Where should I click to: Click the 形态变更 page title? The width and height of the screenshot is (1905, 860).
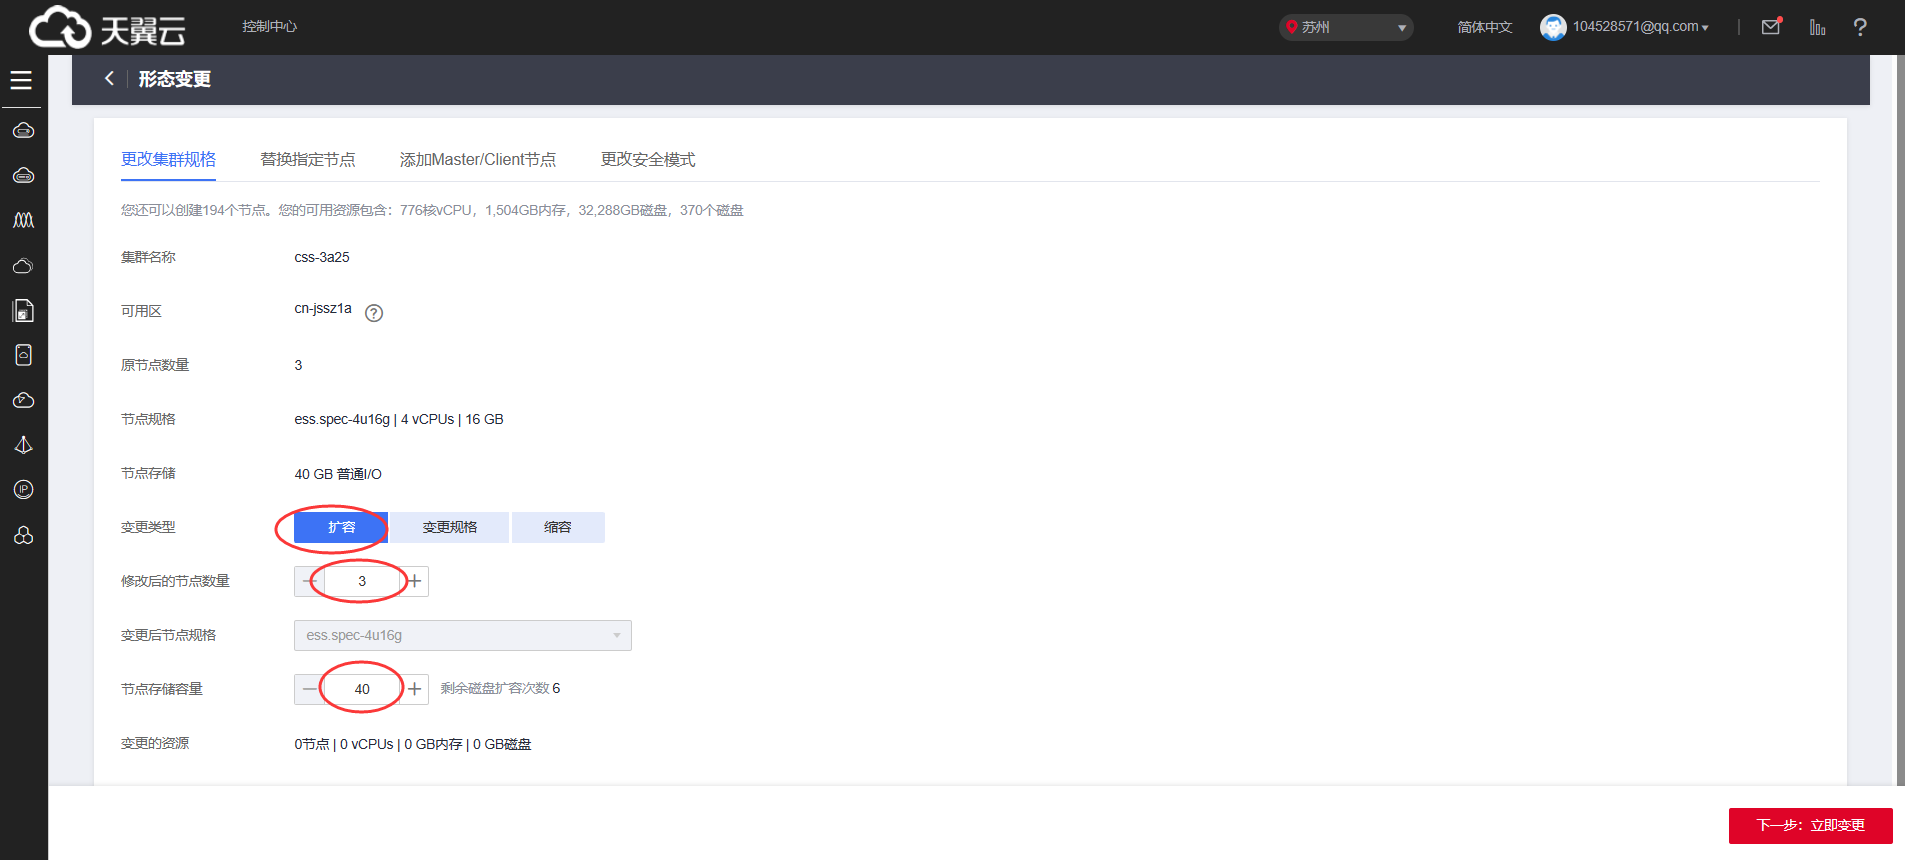point(174,79)
